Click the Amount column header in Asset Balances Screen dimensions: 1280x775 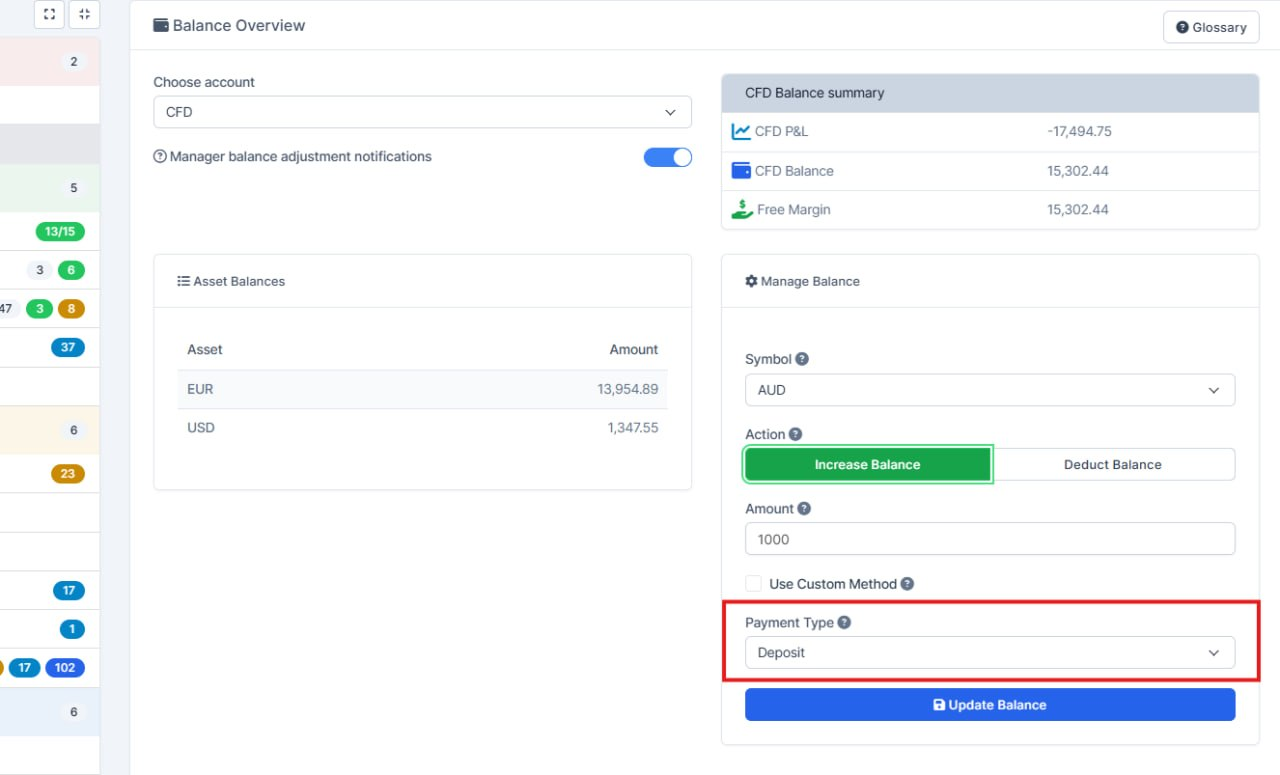click(x=634, y=349)
